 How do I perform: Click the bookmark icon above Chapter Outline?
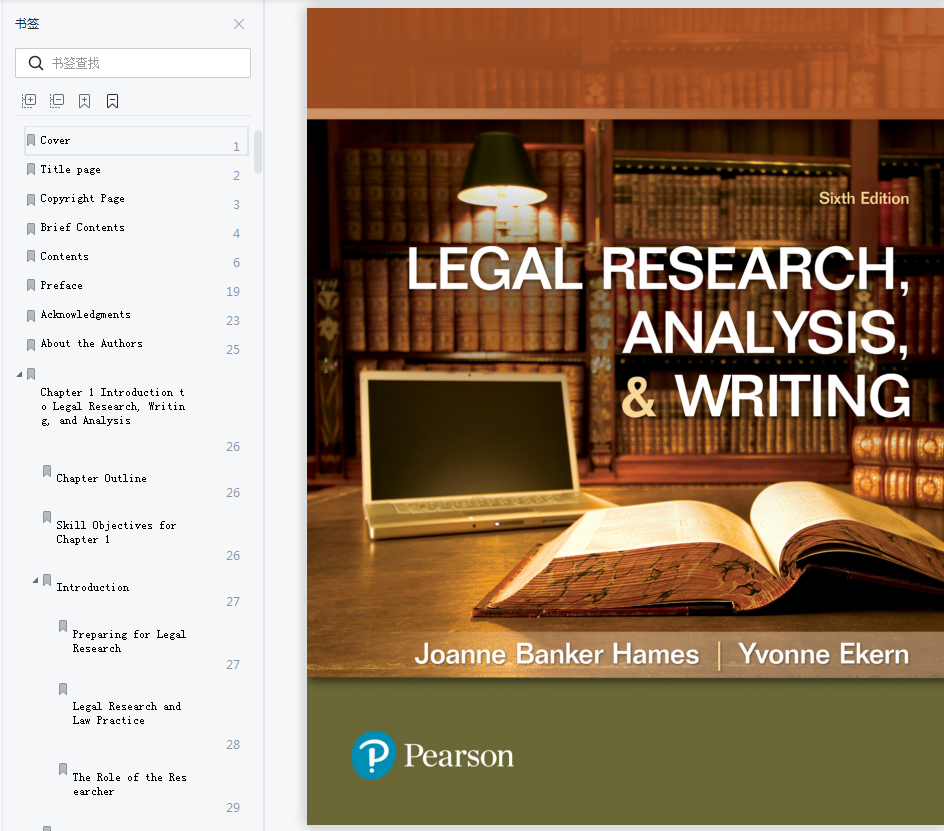[47, 471]
